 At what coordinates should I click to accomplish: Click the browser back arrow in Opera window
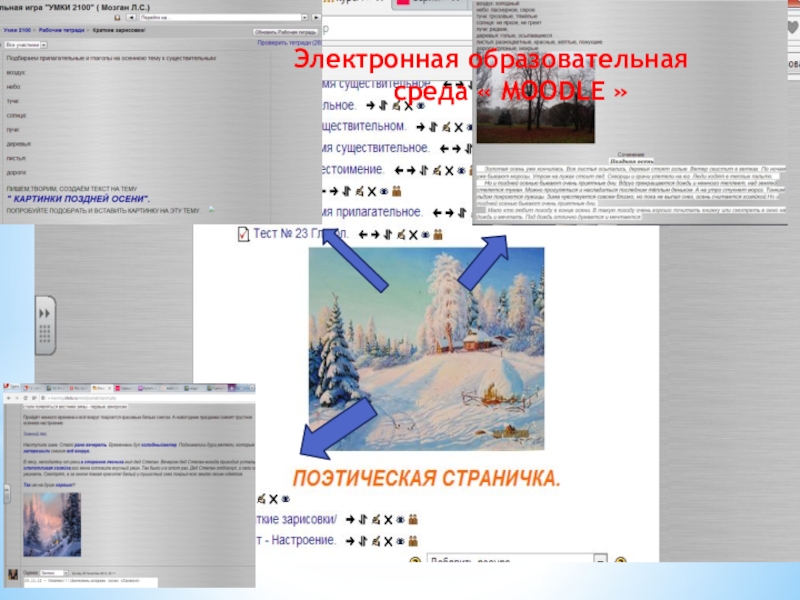point(9,398)
